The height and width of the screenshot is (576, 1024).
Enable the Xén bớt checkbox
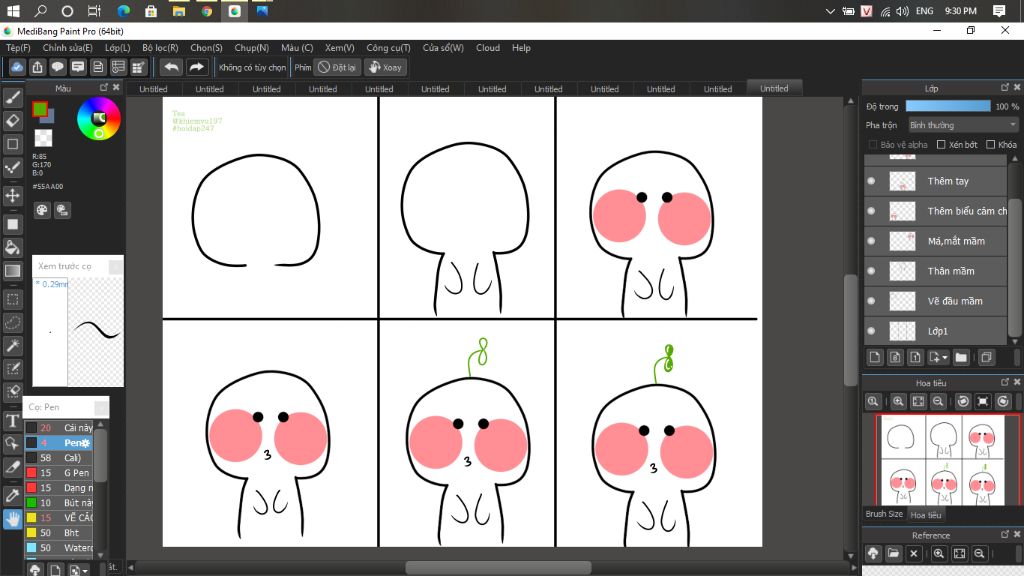coord(941,144)
